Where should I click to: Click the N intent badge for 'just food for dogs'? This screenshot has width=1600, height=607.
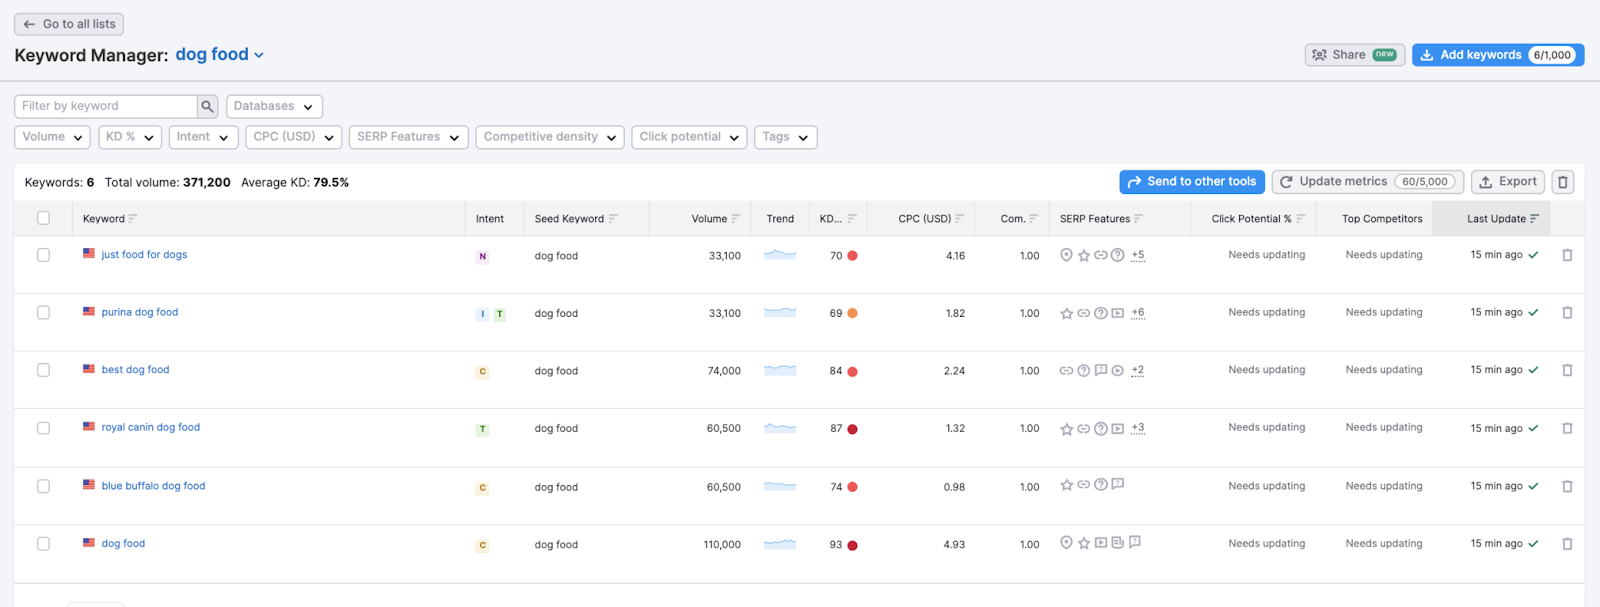click(482, 257)
